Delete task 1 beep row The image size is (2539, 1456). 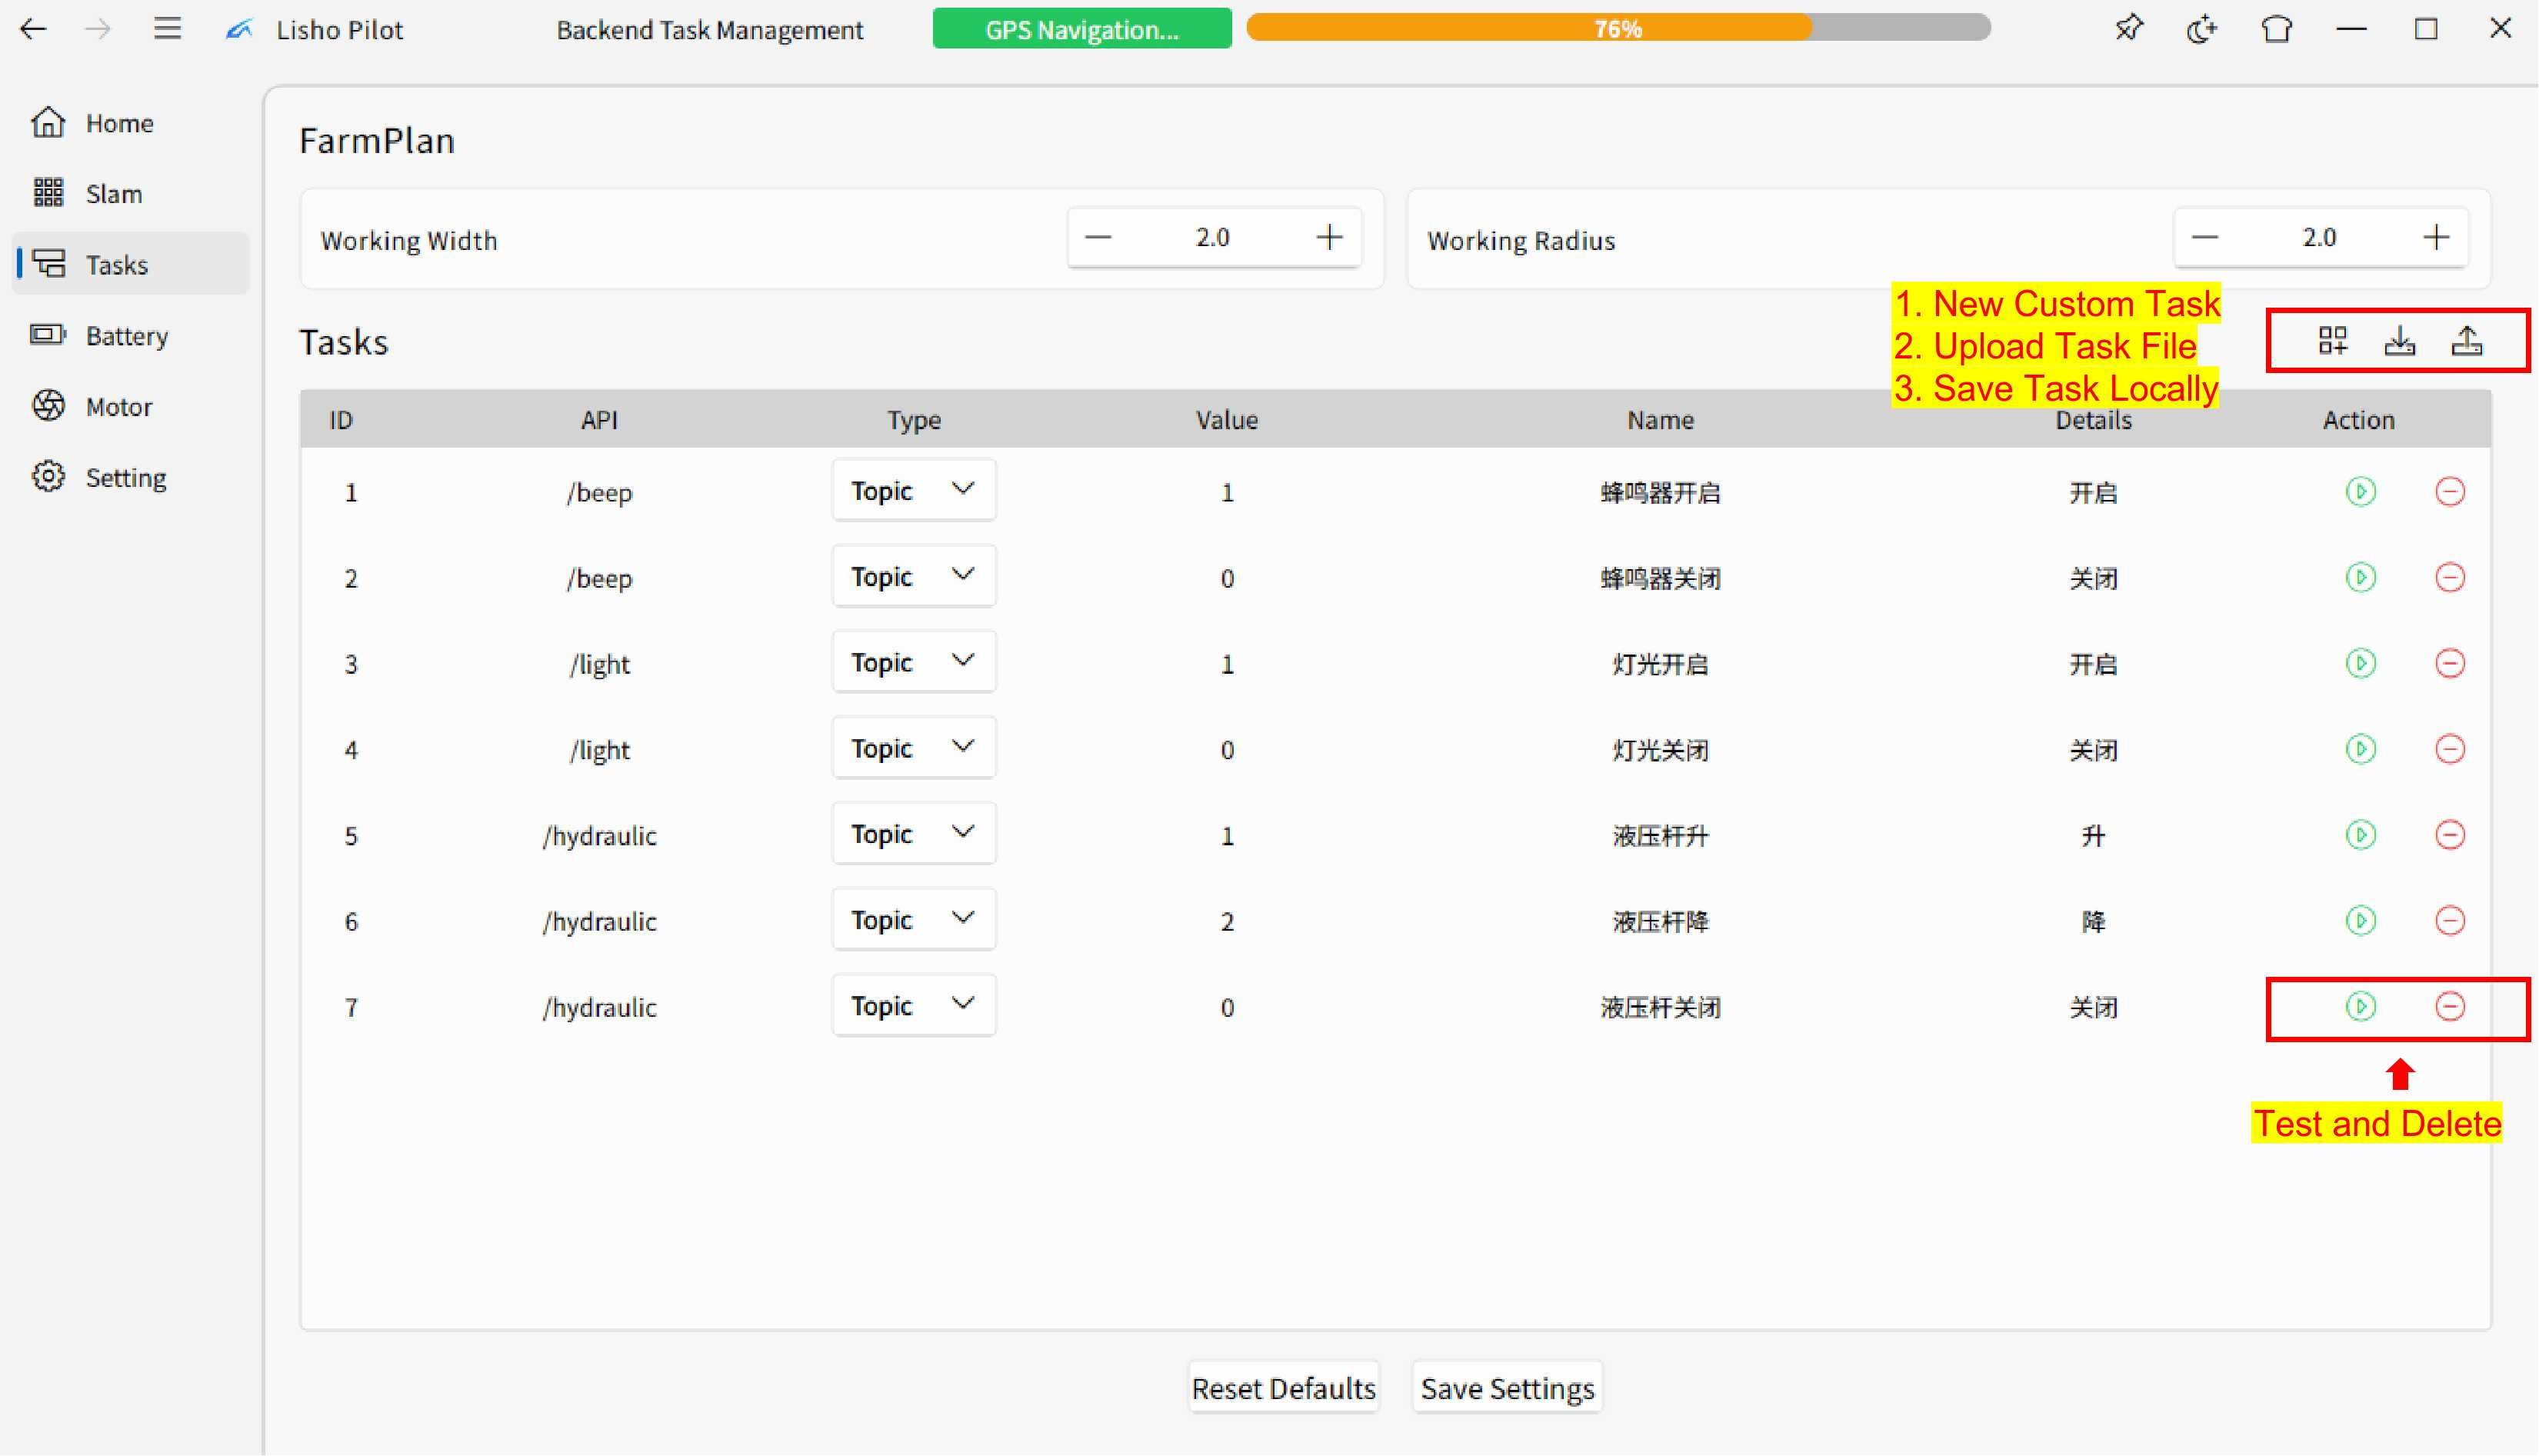pyautogui.click(x=2450, y=491)
